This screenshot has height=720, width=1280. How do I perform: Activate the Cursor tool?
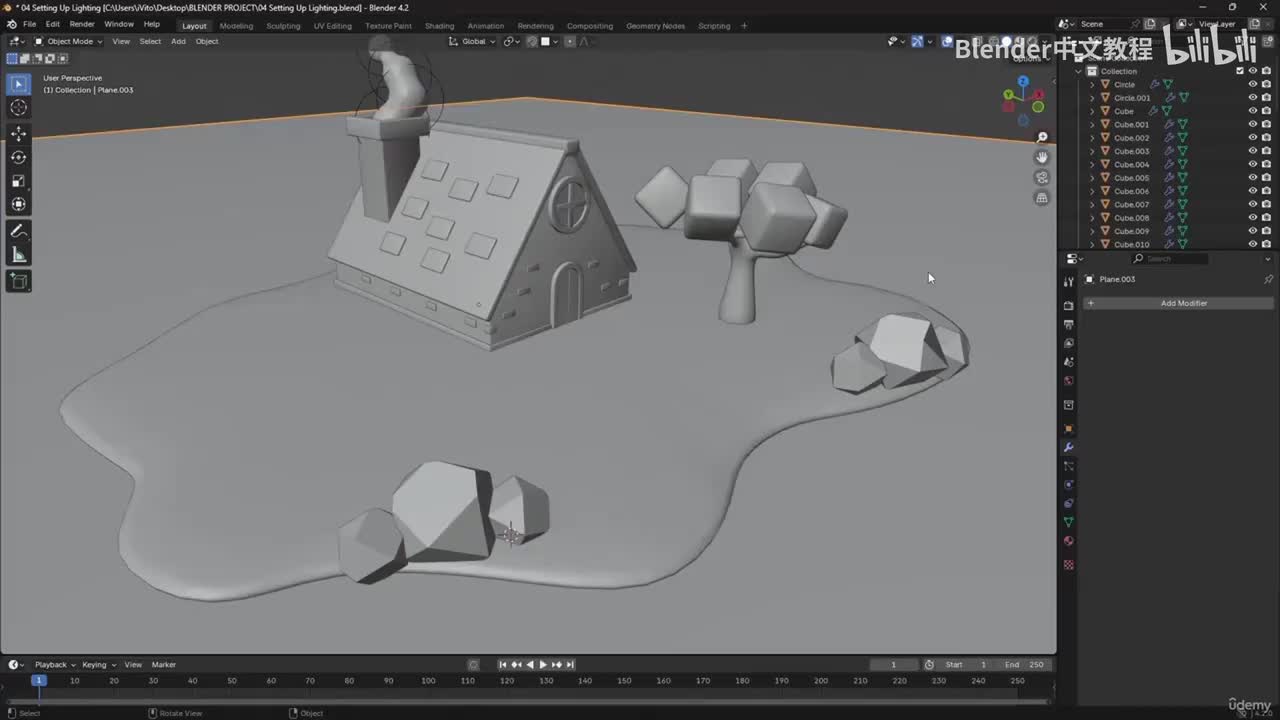18,108
